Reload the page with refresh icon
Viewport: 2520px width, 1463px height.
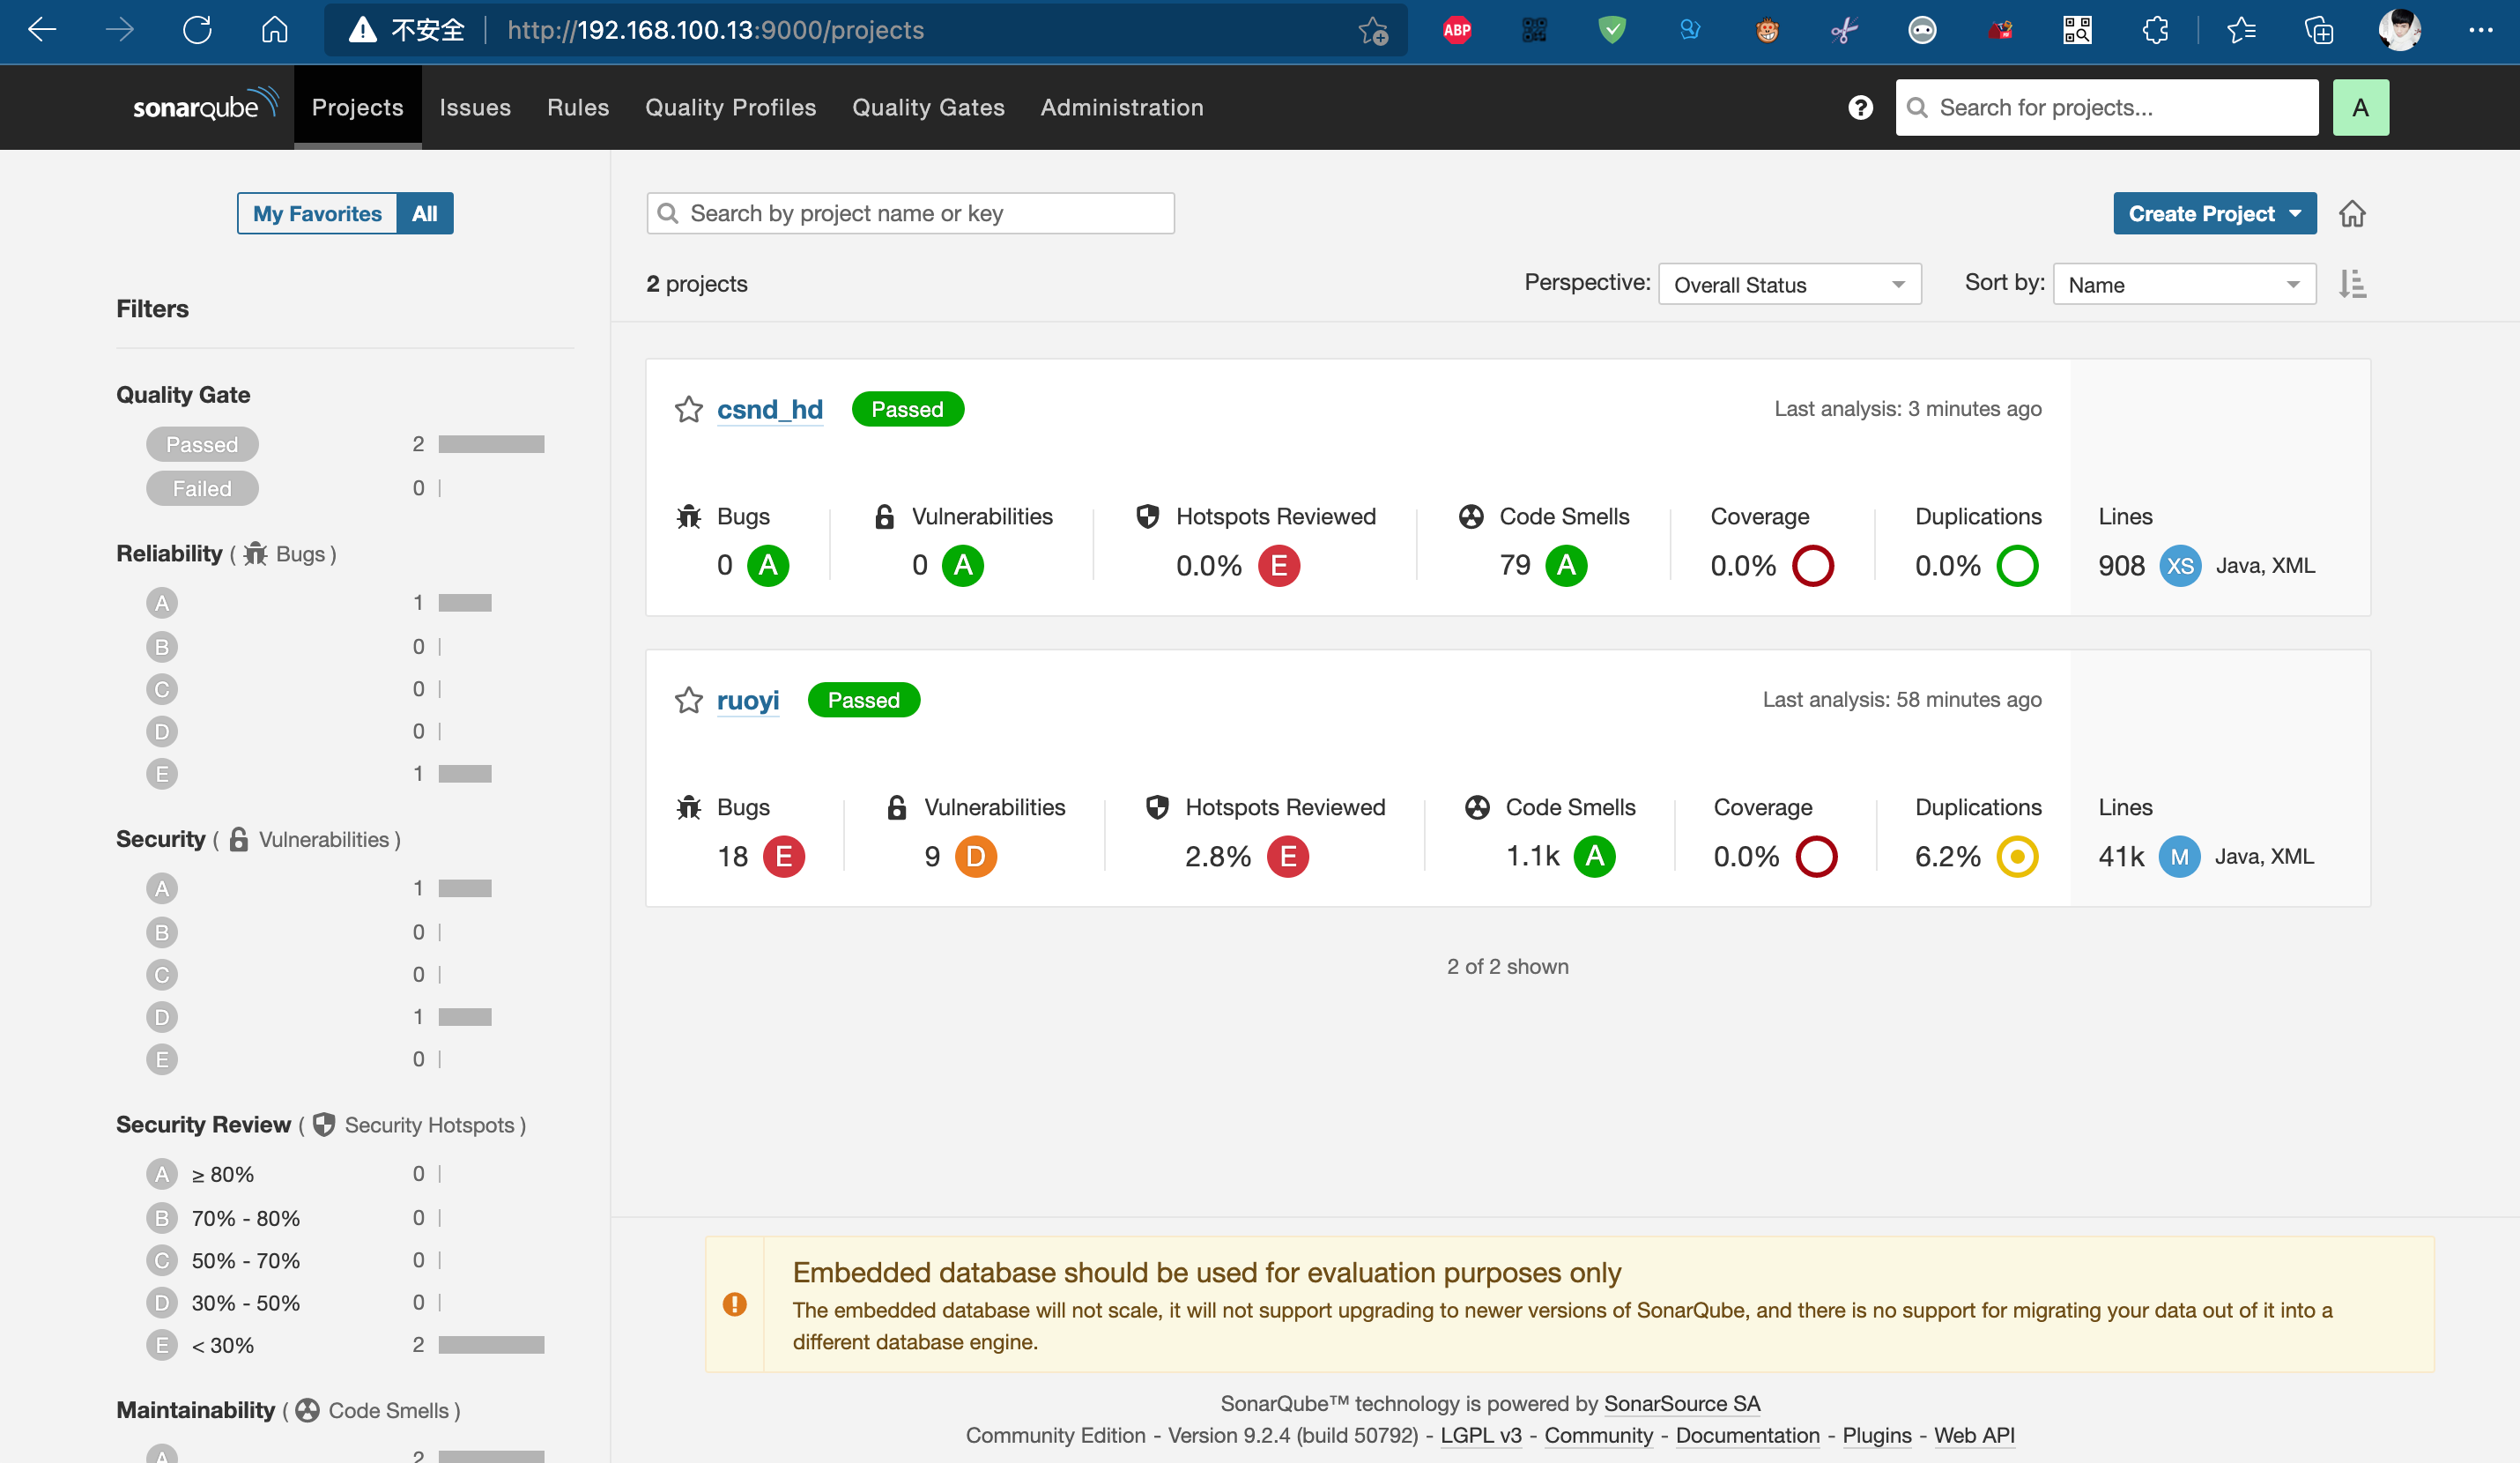[x=197, y=30]
